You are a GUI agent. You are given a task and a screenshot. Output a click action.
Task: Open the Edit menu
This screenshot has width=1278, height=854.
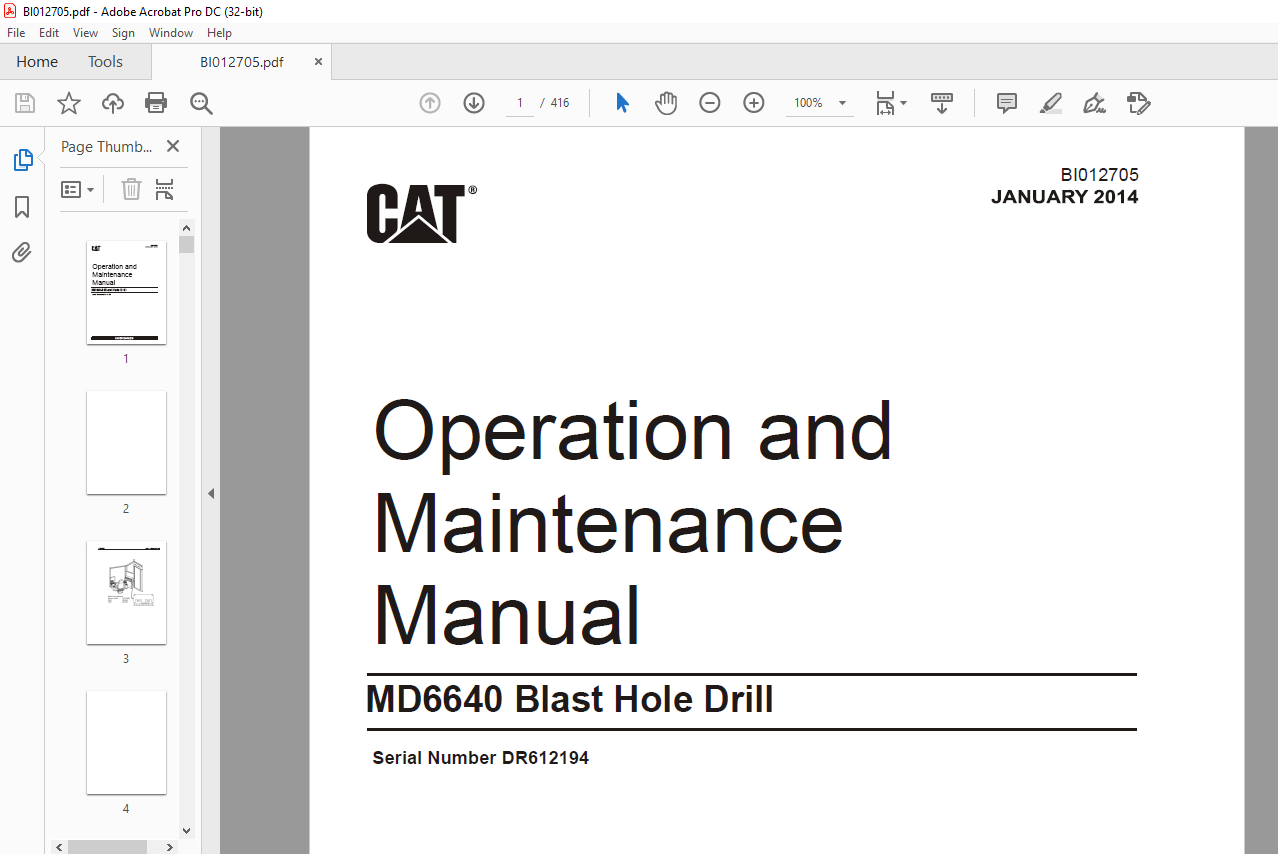coord(49,33)
